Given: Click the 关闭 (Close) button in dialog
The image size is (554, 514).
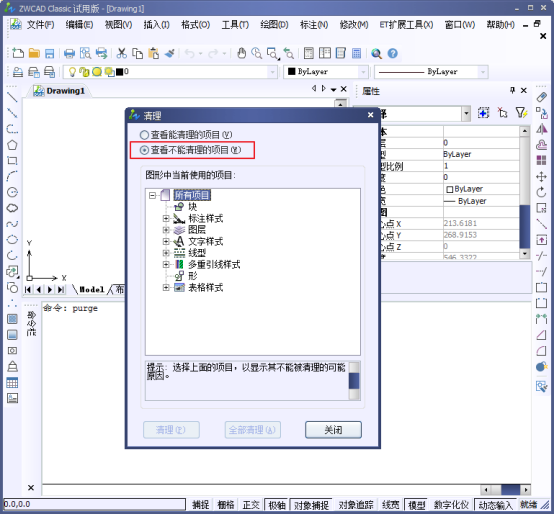Looking at the screenshot, I should pyautogui.click(x=333, y=430).
